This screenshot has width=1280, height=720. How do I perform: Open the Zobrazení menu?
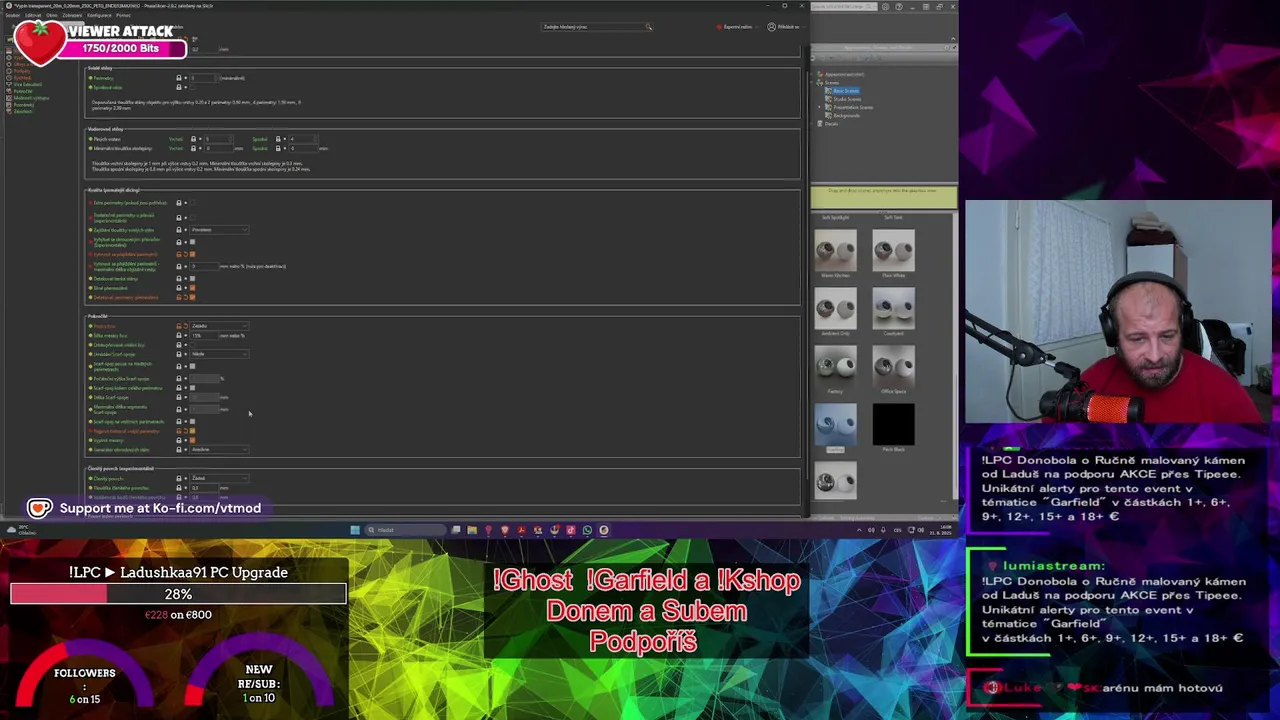pyautogui.click(x=72, y=15)
